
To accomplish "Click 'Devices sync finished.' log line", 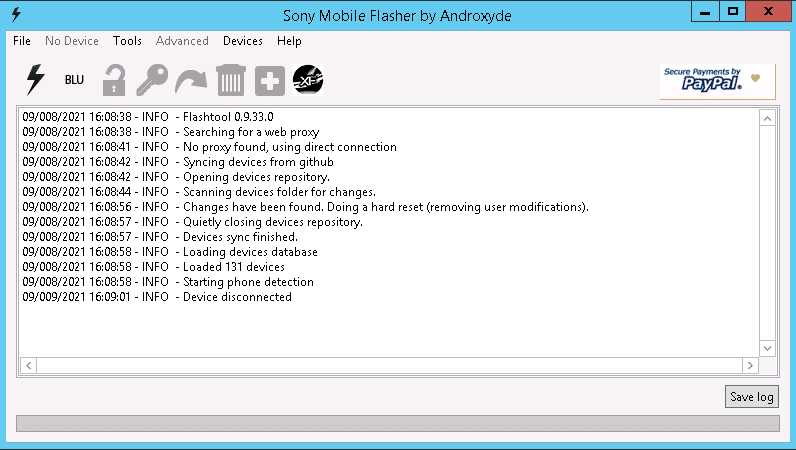I will [x=160, y=237].
